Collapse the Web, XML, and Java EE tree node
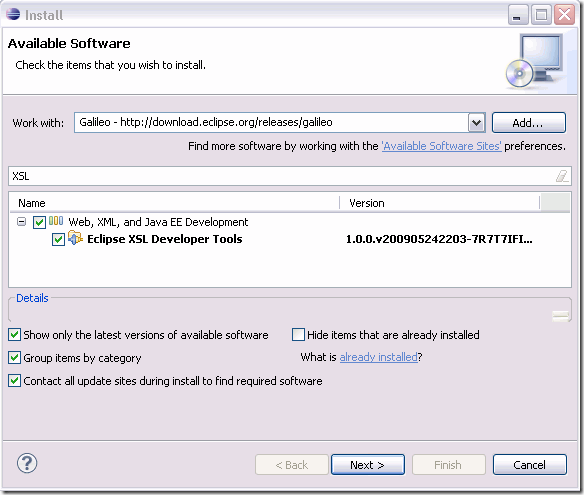The width and height of the screenshot is (584, 495). (x=22, y=222)
